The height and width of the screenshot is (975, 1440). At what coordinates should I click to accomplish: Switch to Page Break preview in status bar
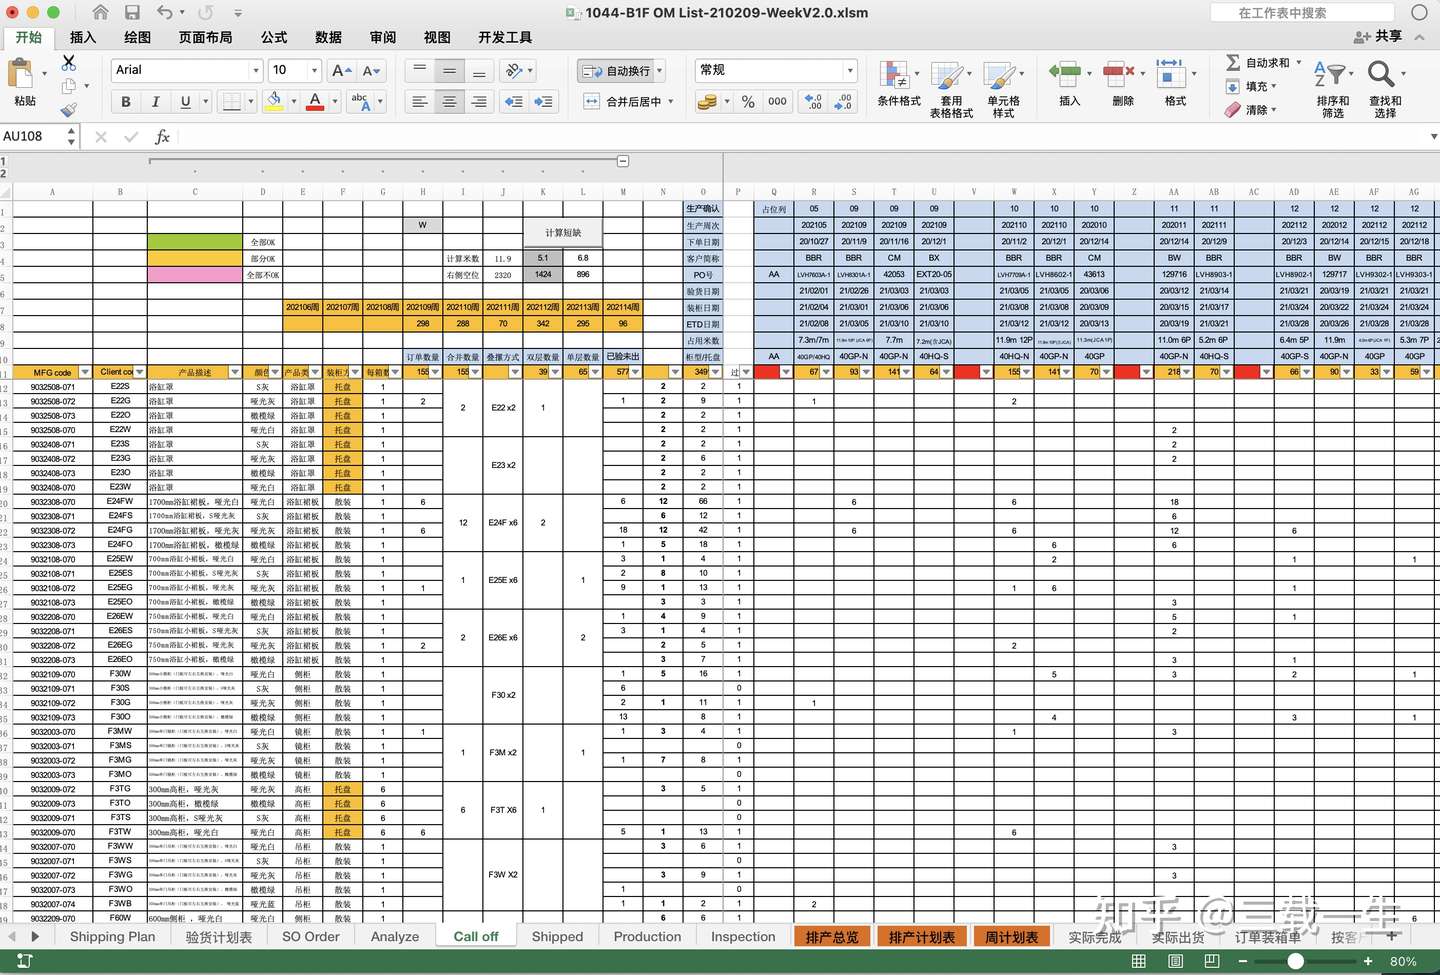point(1212,961)
